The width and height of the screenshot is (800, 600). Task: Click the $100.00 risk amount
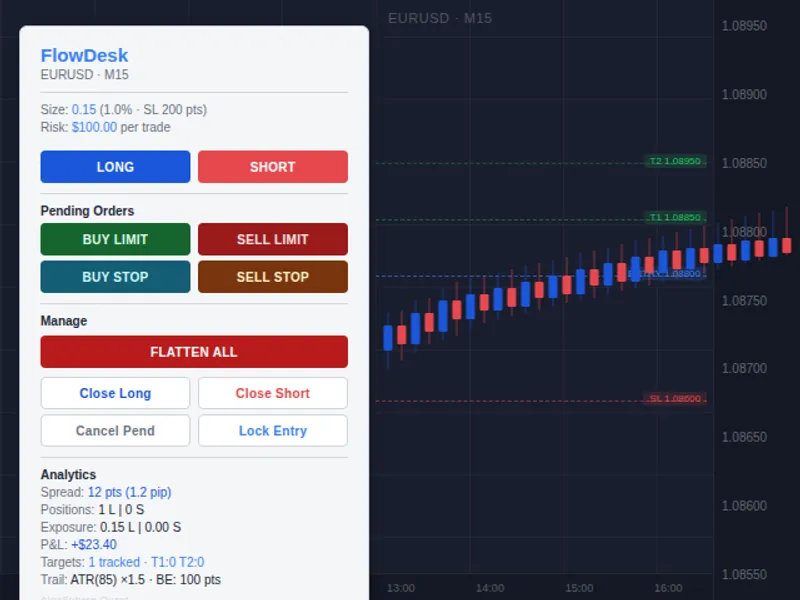(94, 127)
